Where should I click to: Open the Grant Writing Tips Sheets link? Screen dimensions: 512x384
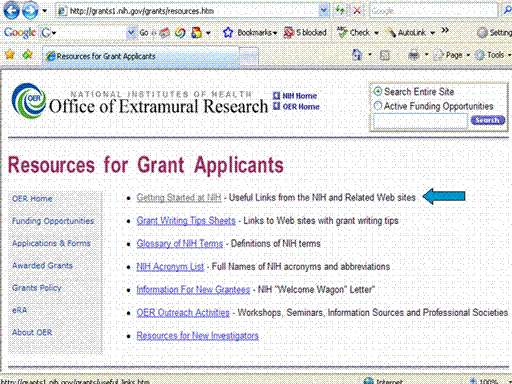(186, 221)
